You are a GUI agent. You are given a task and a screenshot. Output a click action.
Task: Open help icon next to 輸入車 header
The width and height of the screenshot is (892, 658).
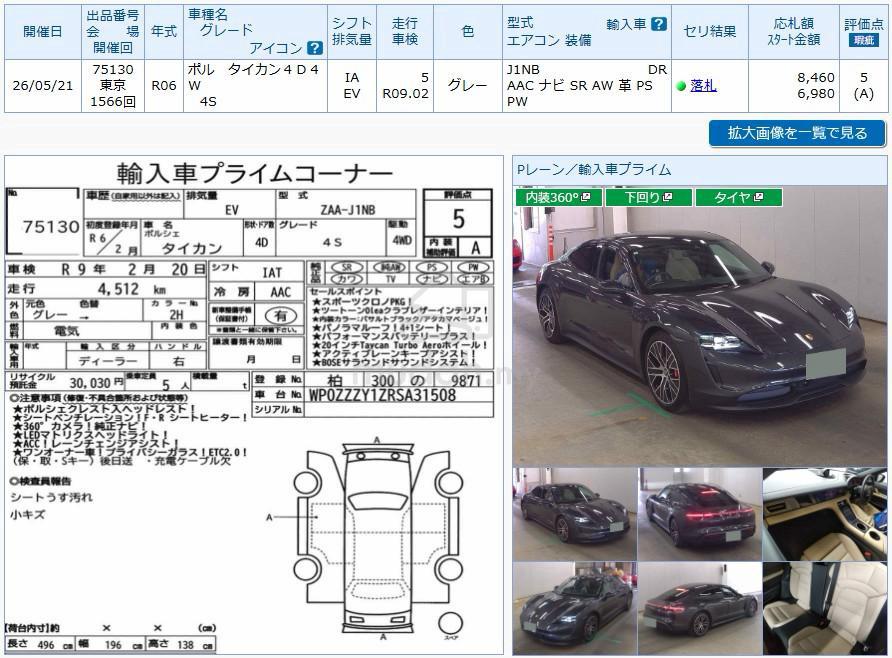(x=659, y=24)
